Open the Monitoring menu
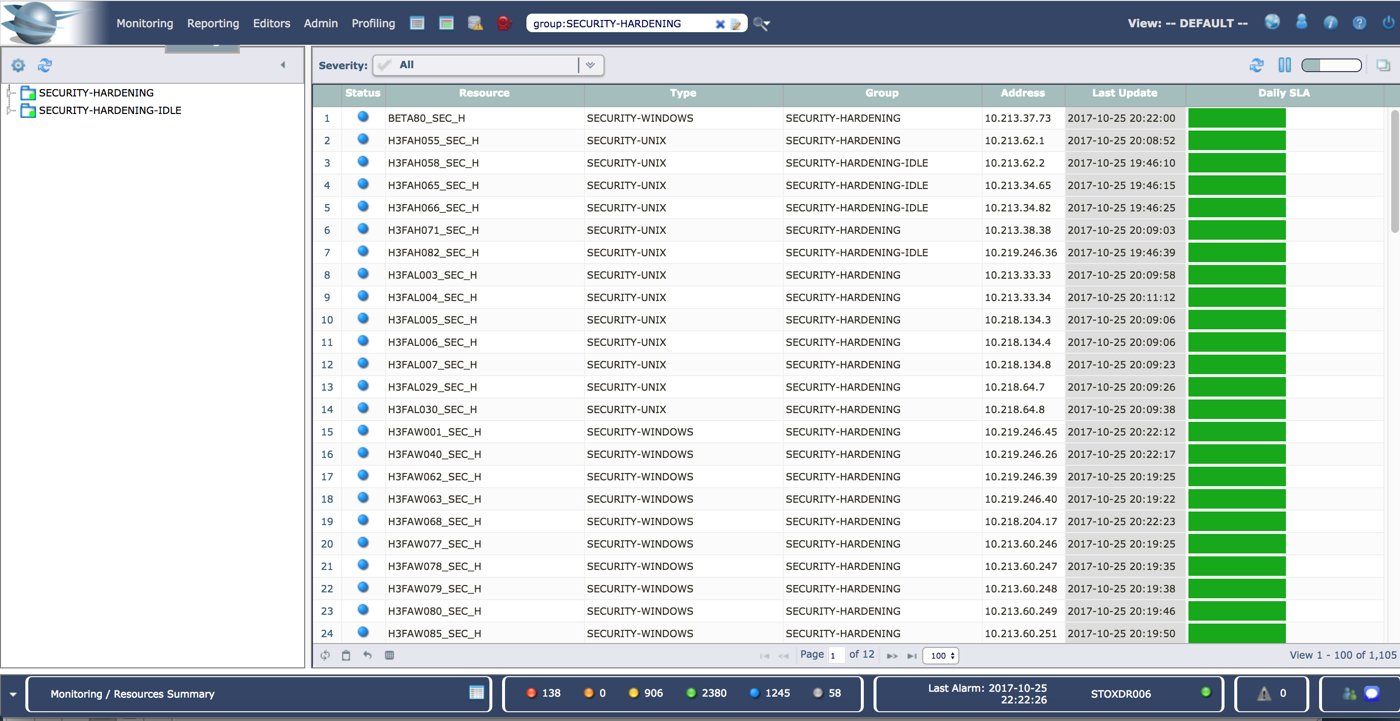This screenshot has width=1400, height=721. pos(145,23)
